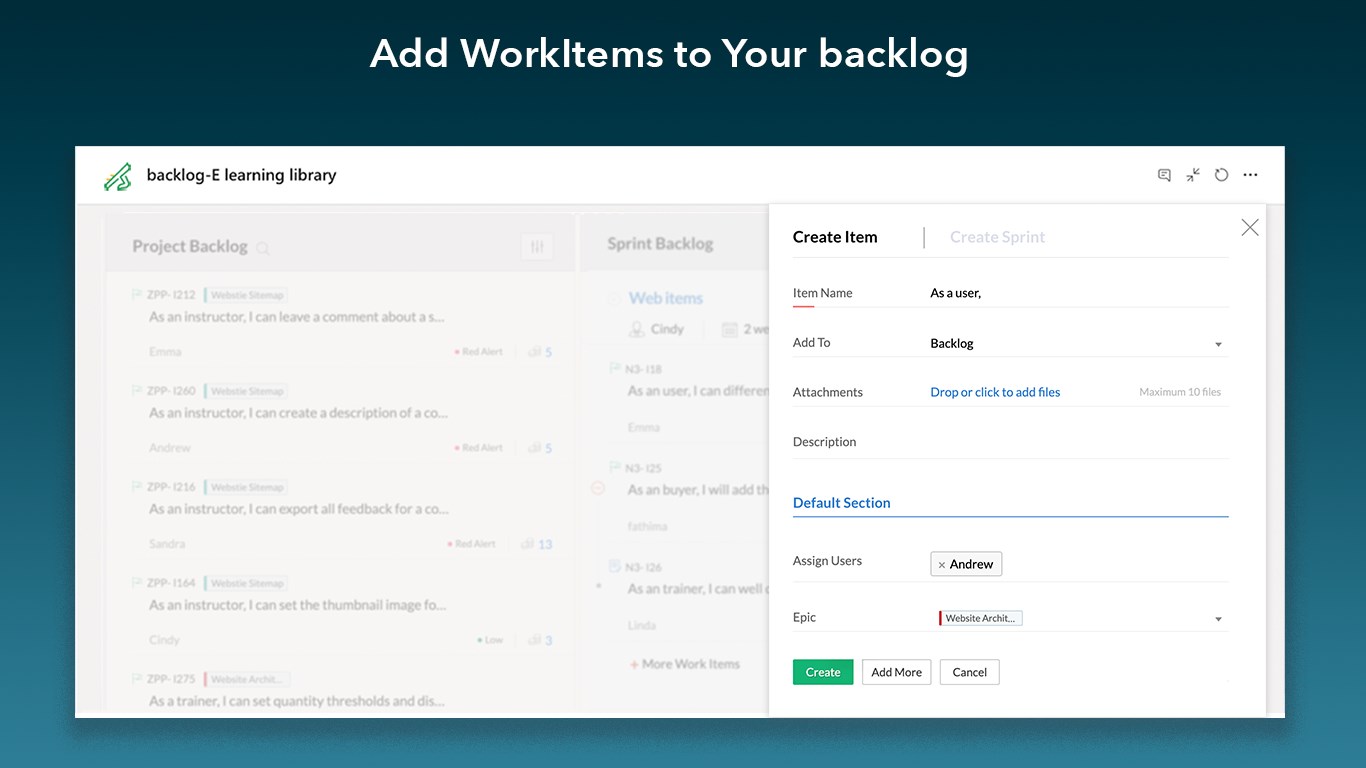Screen dimensions: 1366x768
Task: Click Drop or click to add files
Action: [x=995, y=392]
